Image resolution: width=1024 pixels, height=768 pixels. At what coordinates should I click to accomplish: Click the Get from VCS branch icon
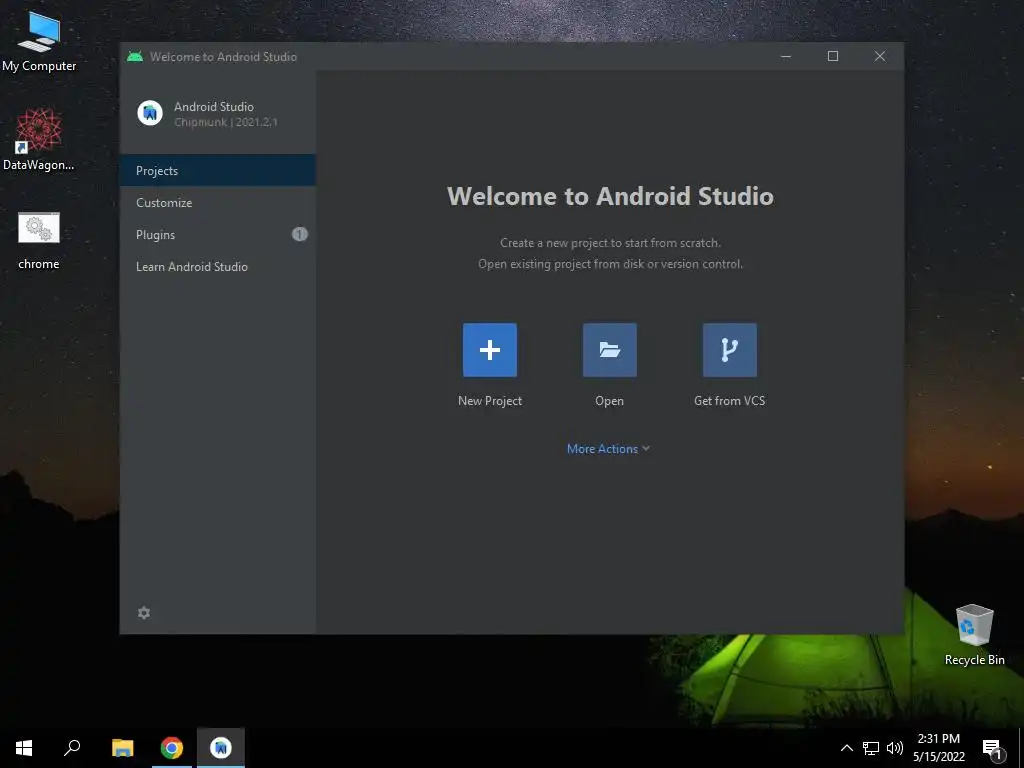tap(729, 350)
